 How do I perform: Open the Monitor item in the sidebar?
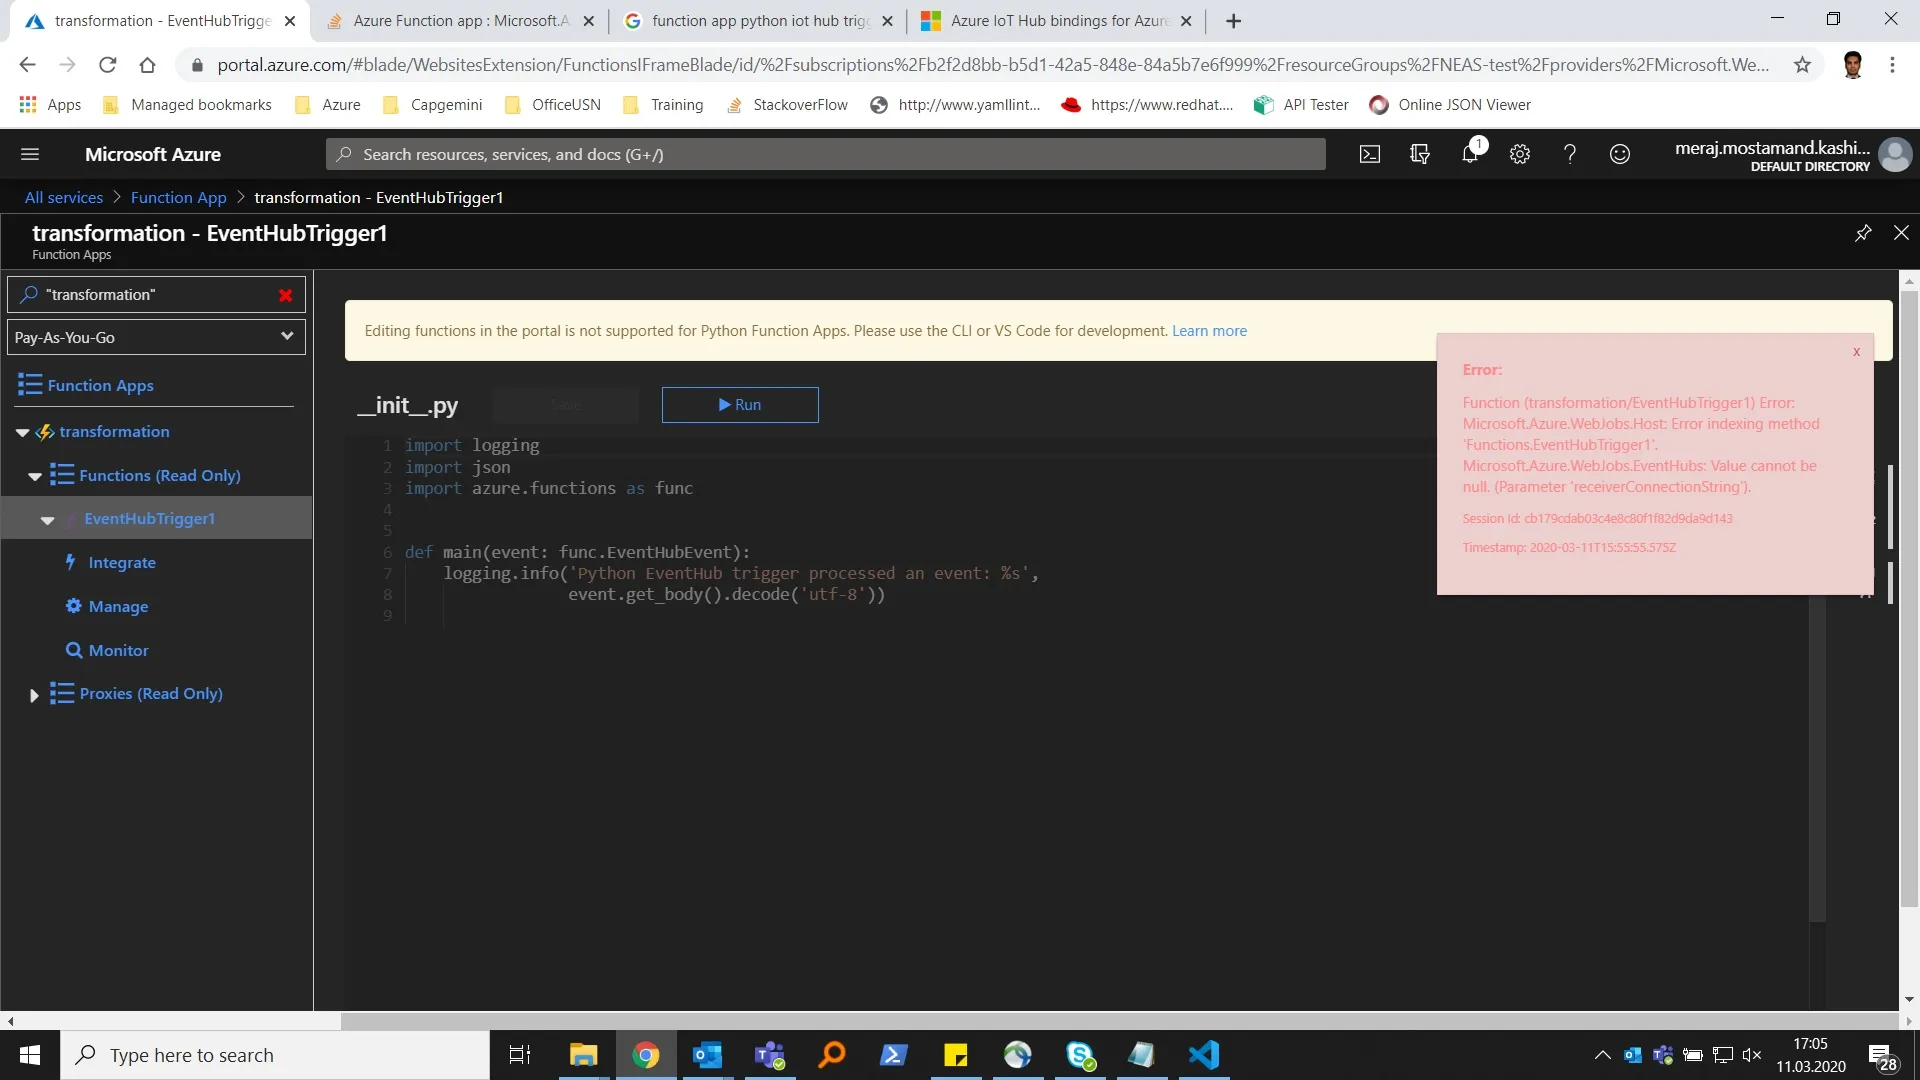point(118,650)
